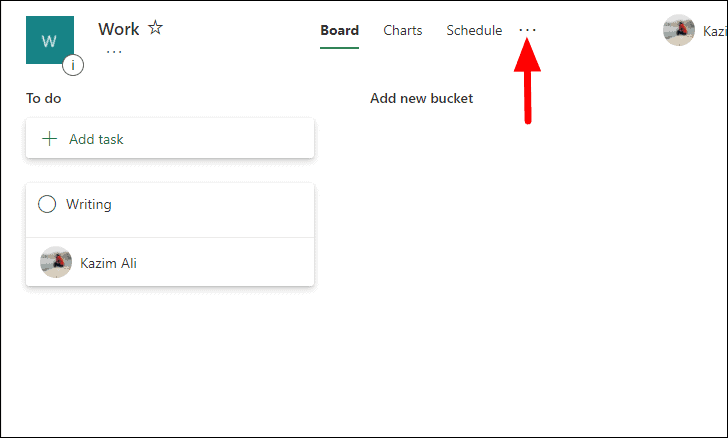Open plan info via the i badge
Image resolution: width=728 pixels, height=438 pixels.
tap(73, 65)
